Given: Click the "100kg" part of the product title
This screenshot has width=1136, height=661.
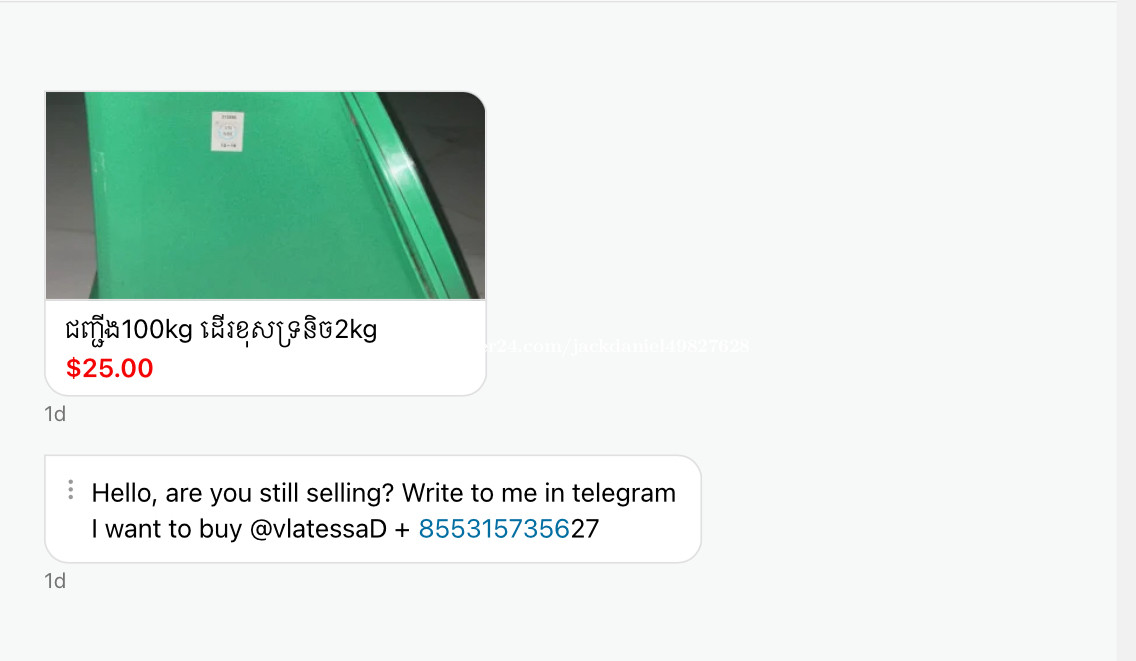Looking at the screenshot, I should [x=156, y=330].
